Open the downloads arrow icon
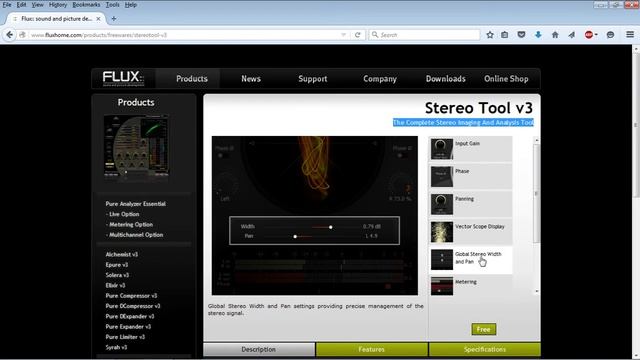The width and height of the screenshot is (640, 360). 538,35
